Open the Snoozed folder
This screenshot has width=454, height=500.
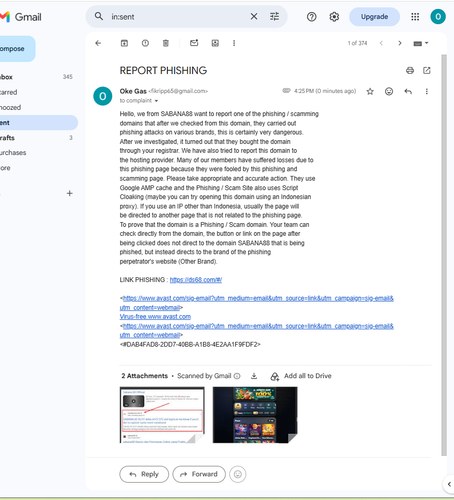pos(38,107)
